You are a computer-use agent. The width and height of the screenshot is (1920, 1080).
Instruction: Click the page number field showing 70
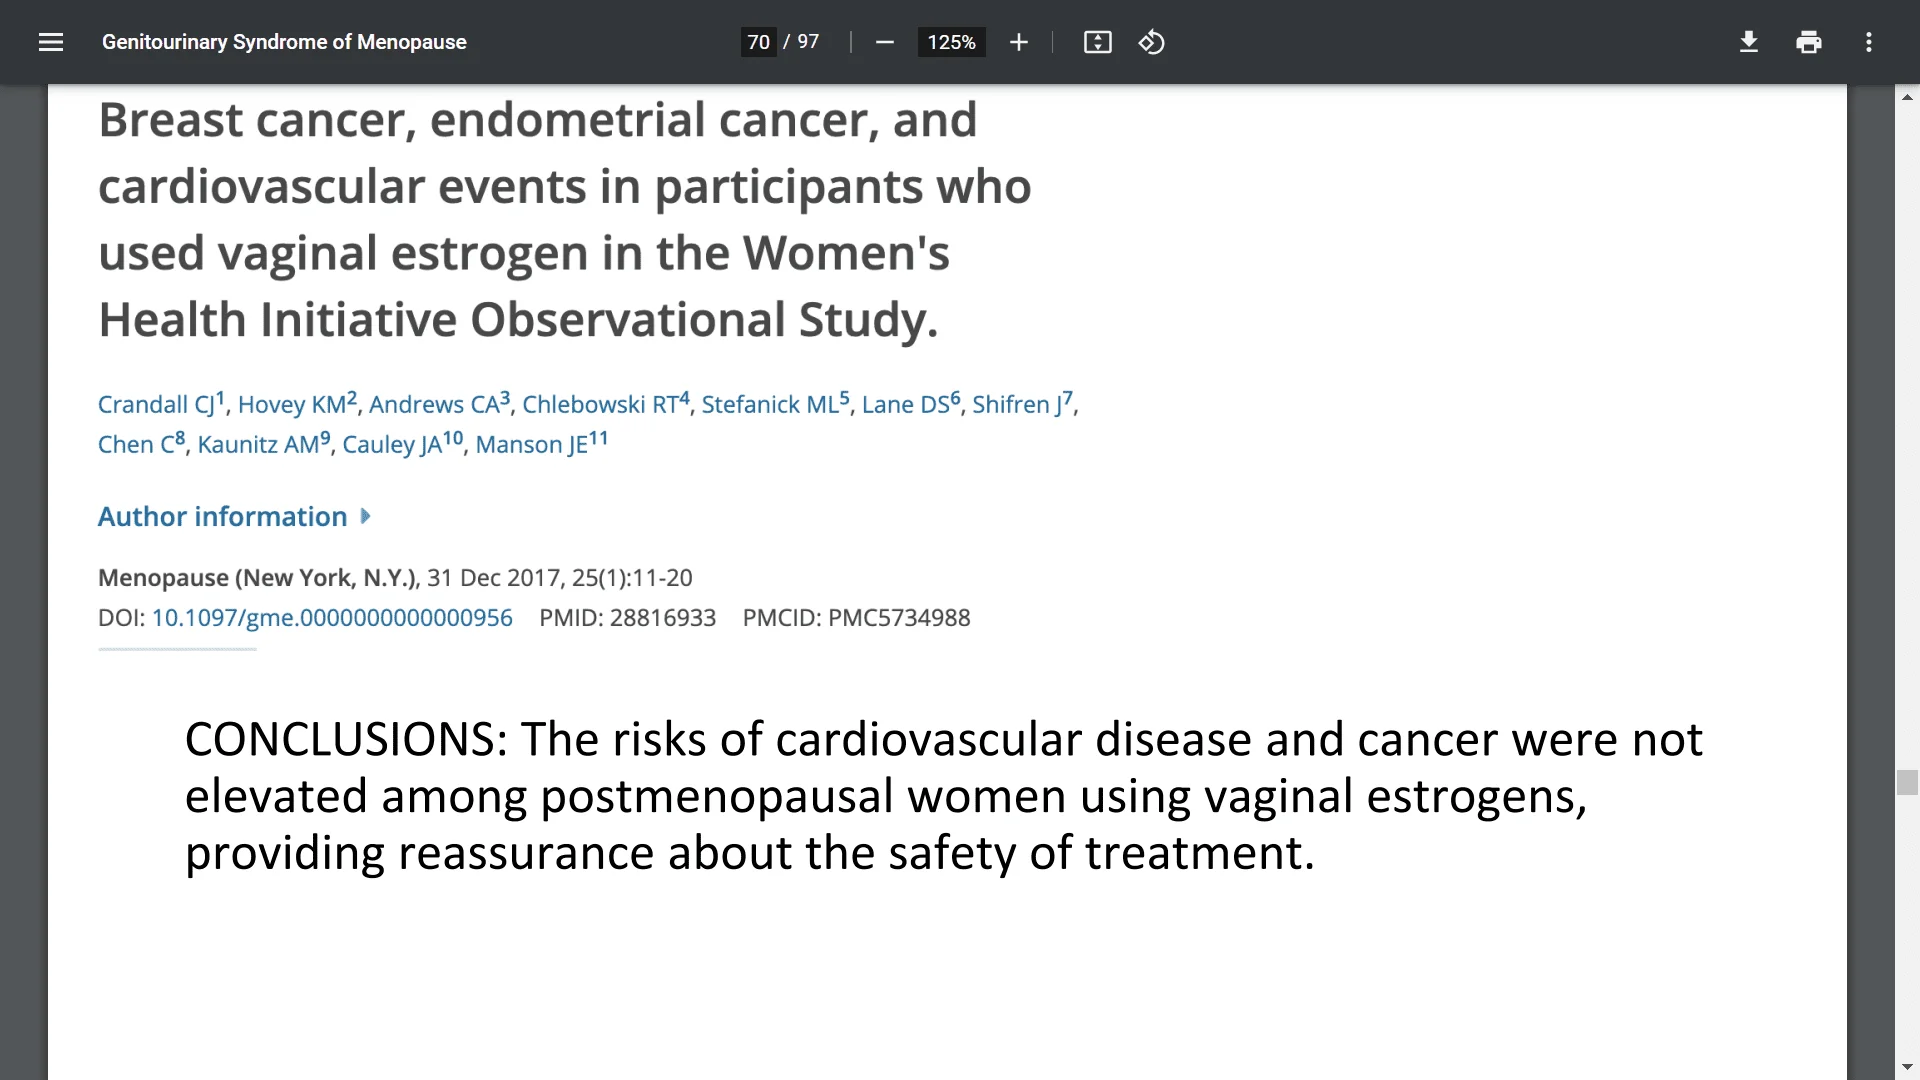(758, 42)
